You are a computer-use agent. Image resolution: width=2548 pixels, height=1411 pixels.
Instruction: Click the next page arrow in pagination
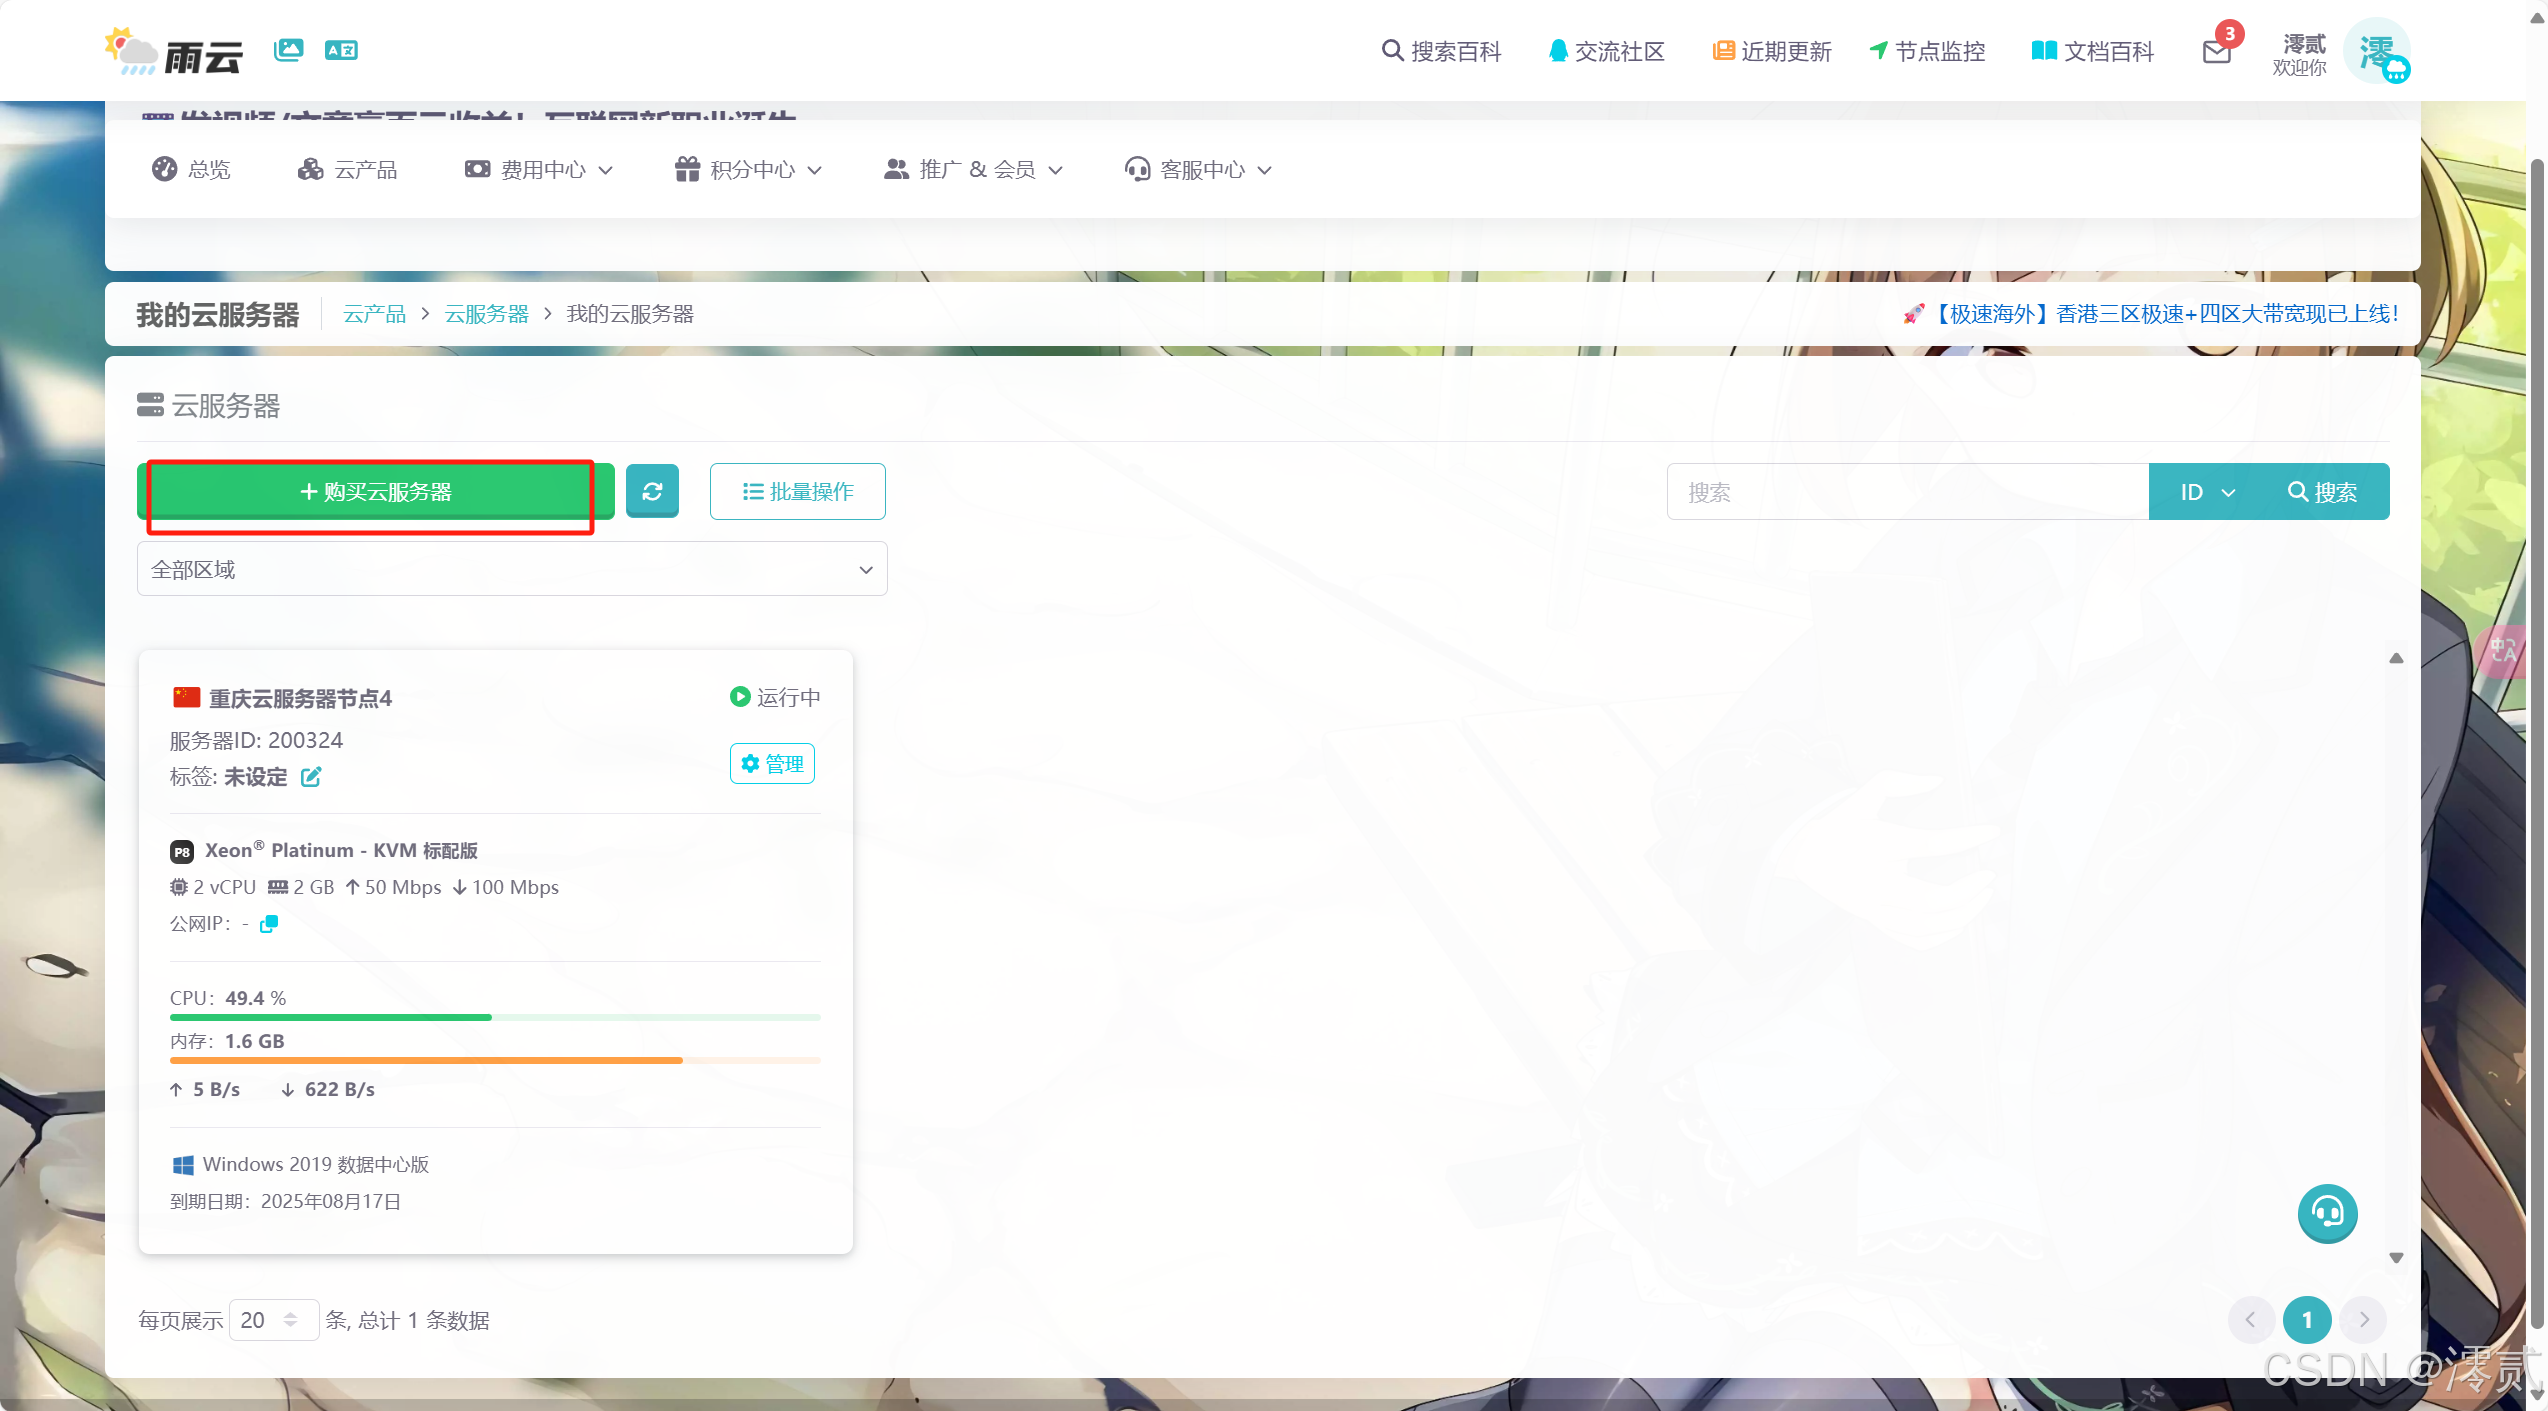tap(2363, 1319)
